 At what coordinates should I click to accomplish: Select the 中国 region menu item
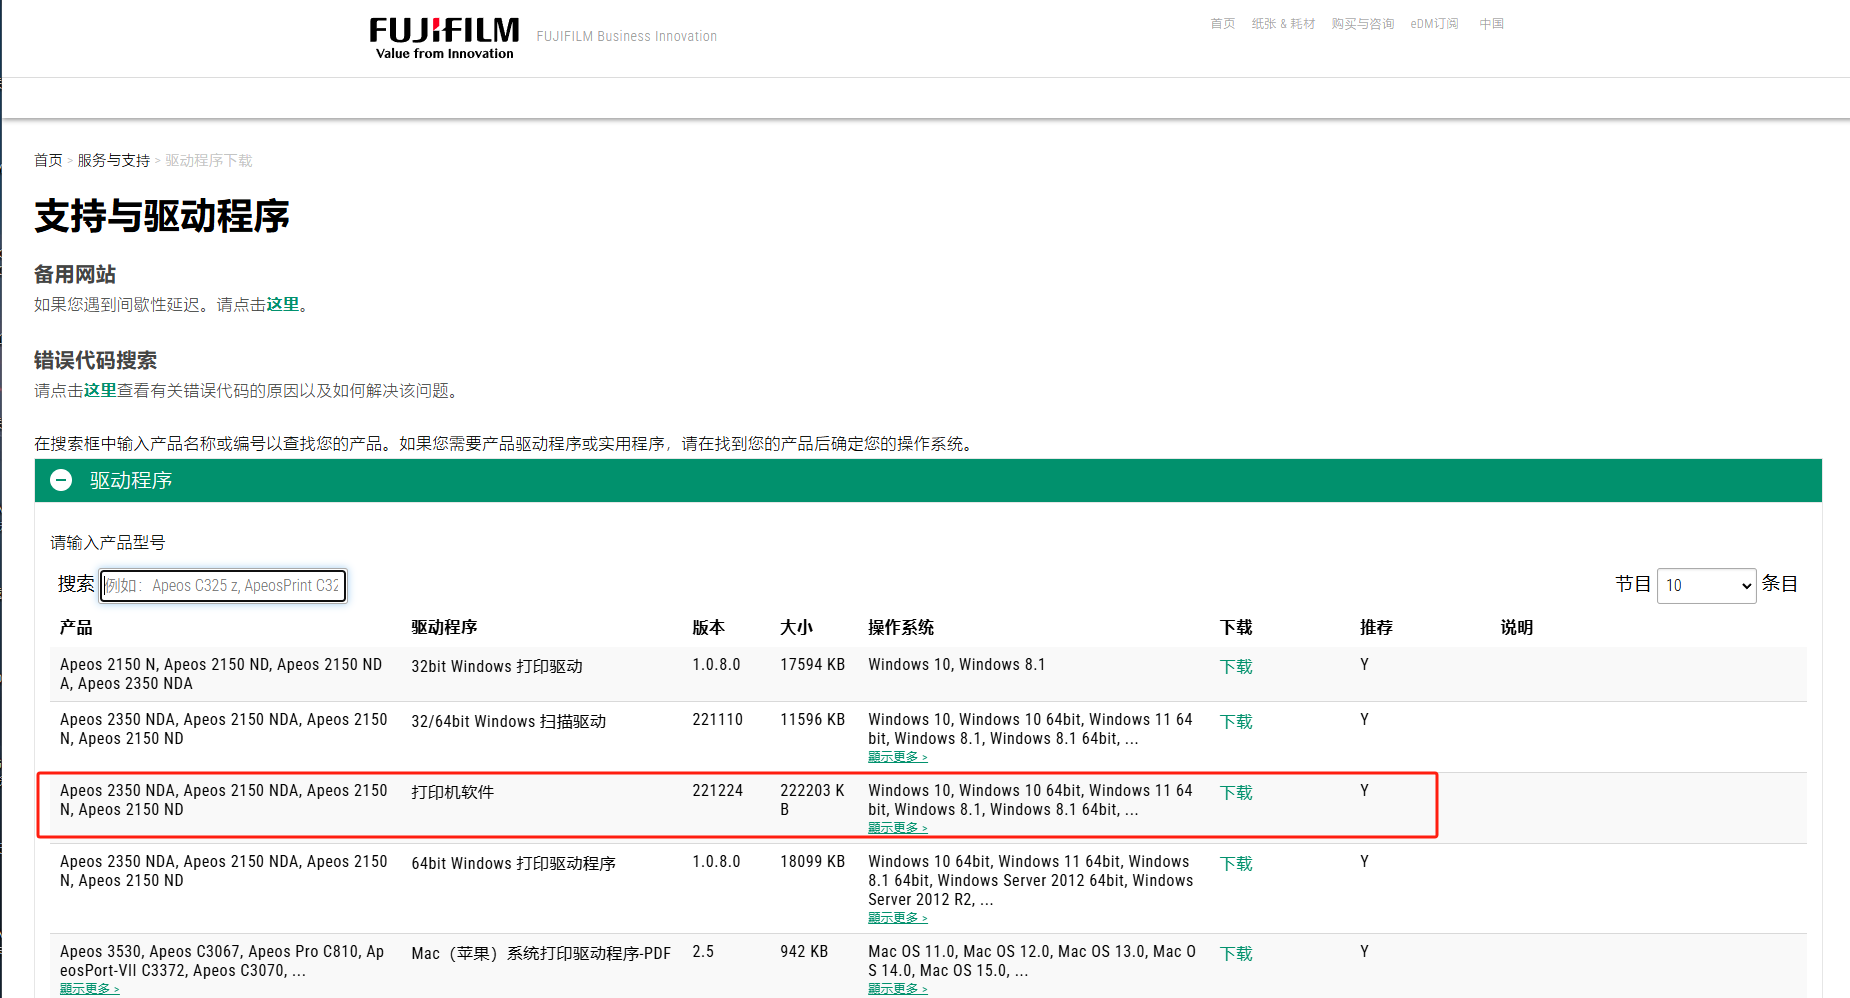click(1491, 24)
